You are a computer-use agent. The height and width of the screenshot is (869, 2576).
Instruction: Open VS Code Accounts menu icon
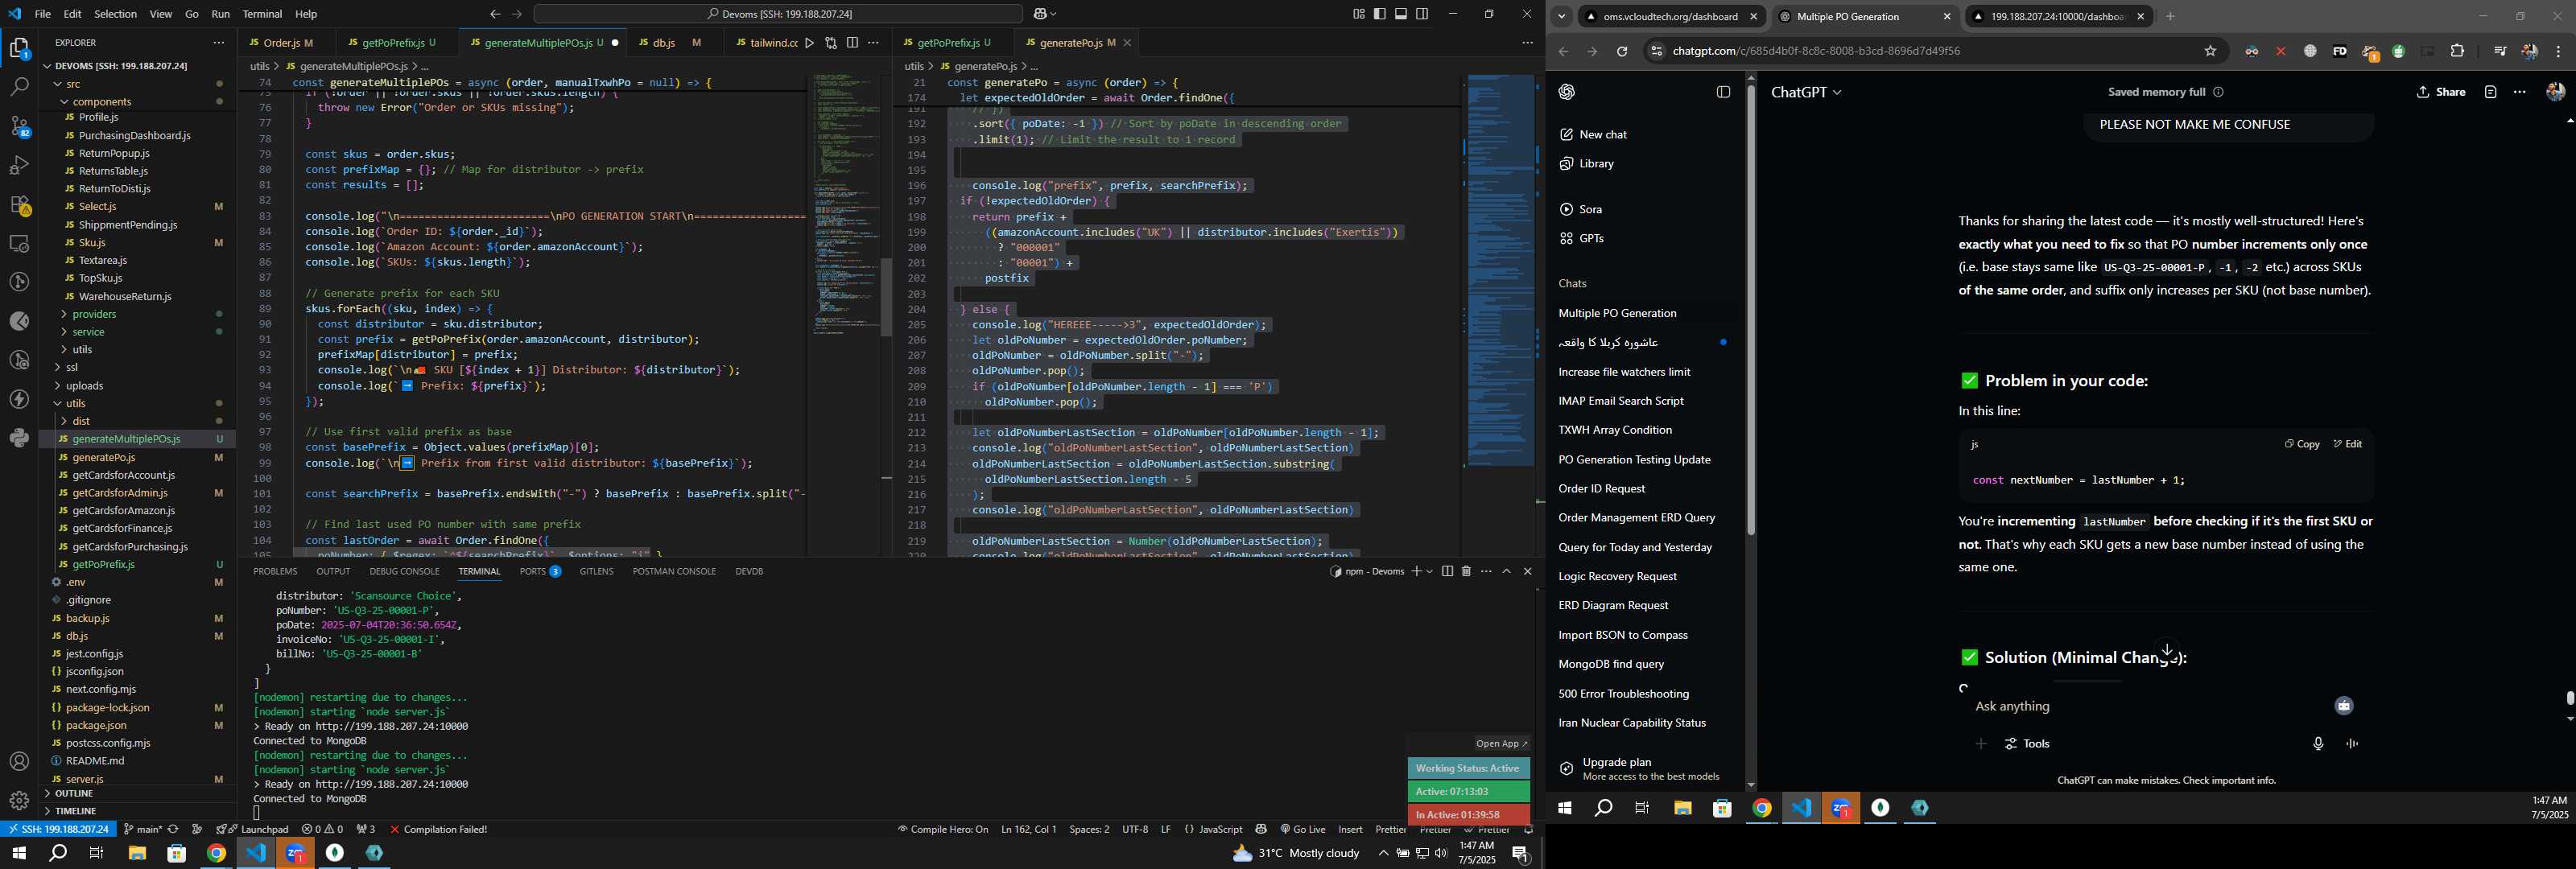[x=19, y=762]
